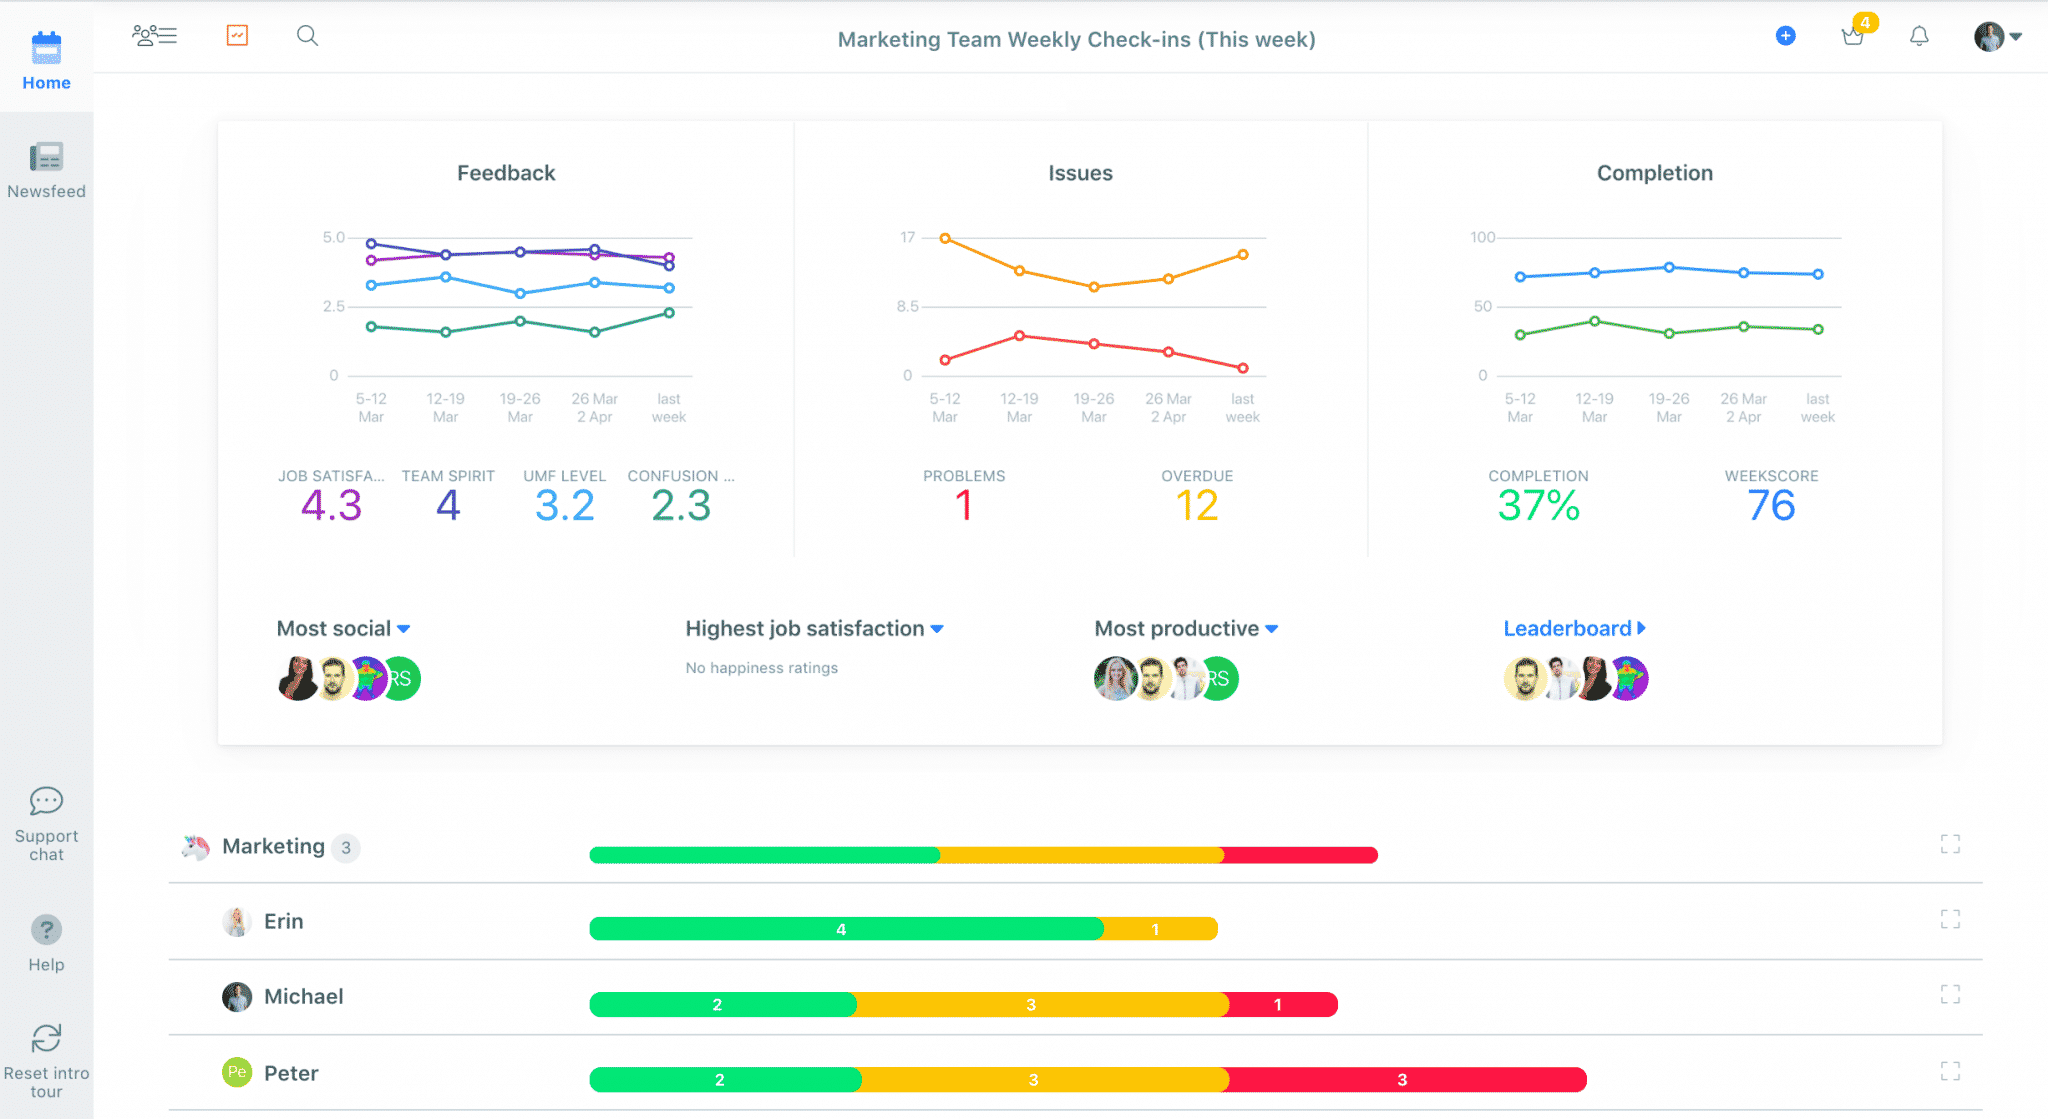Viewport: 2048px width, 1119px height.
Task: Expand Peter's task row details
Action: pos(1952,1072)
